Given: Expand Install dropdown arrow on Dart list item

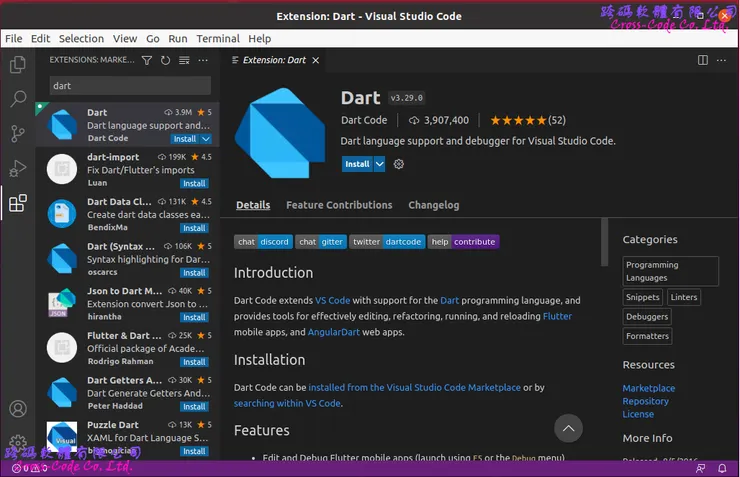Looking at the screenshot, I should pos(205,139).
